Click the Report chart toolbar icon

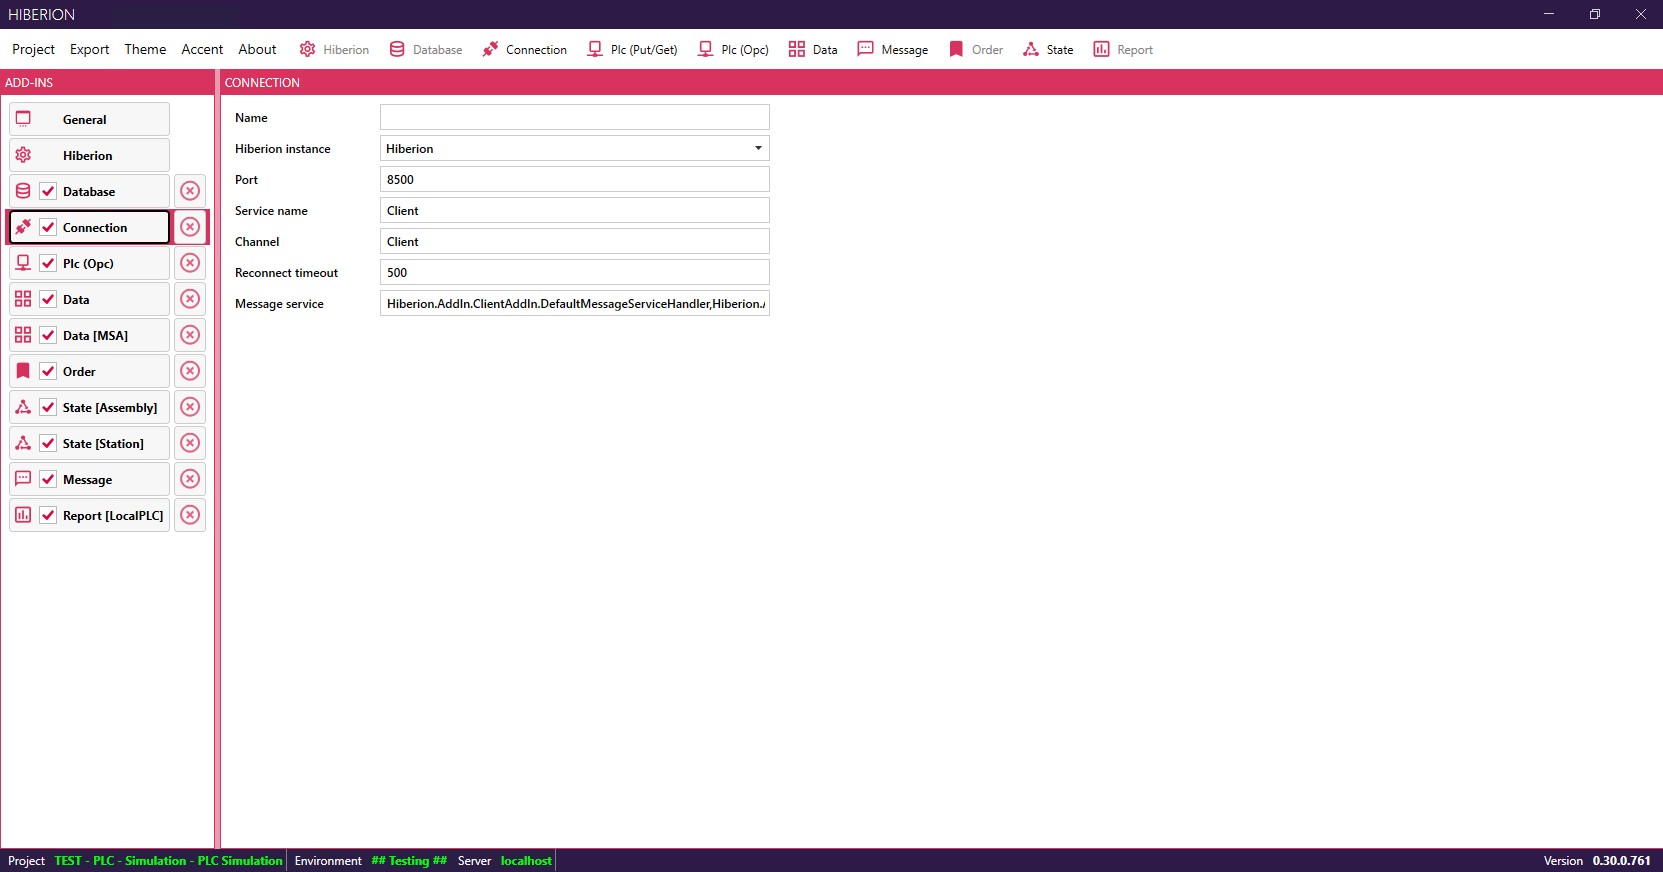(x=1101, y=49)
